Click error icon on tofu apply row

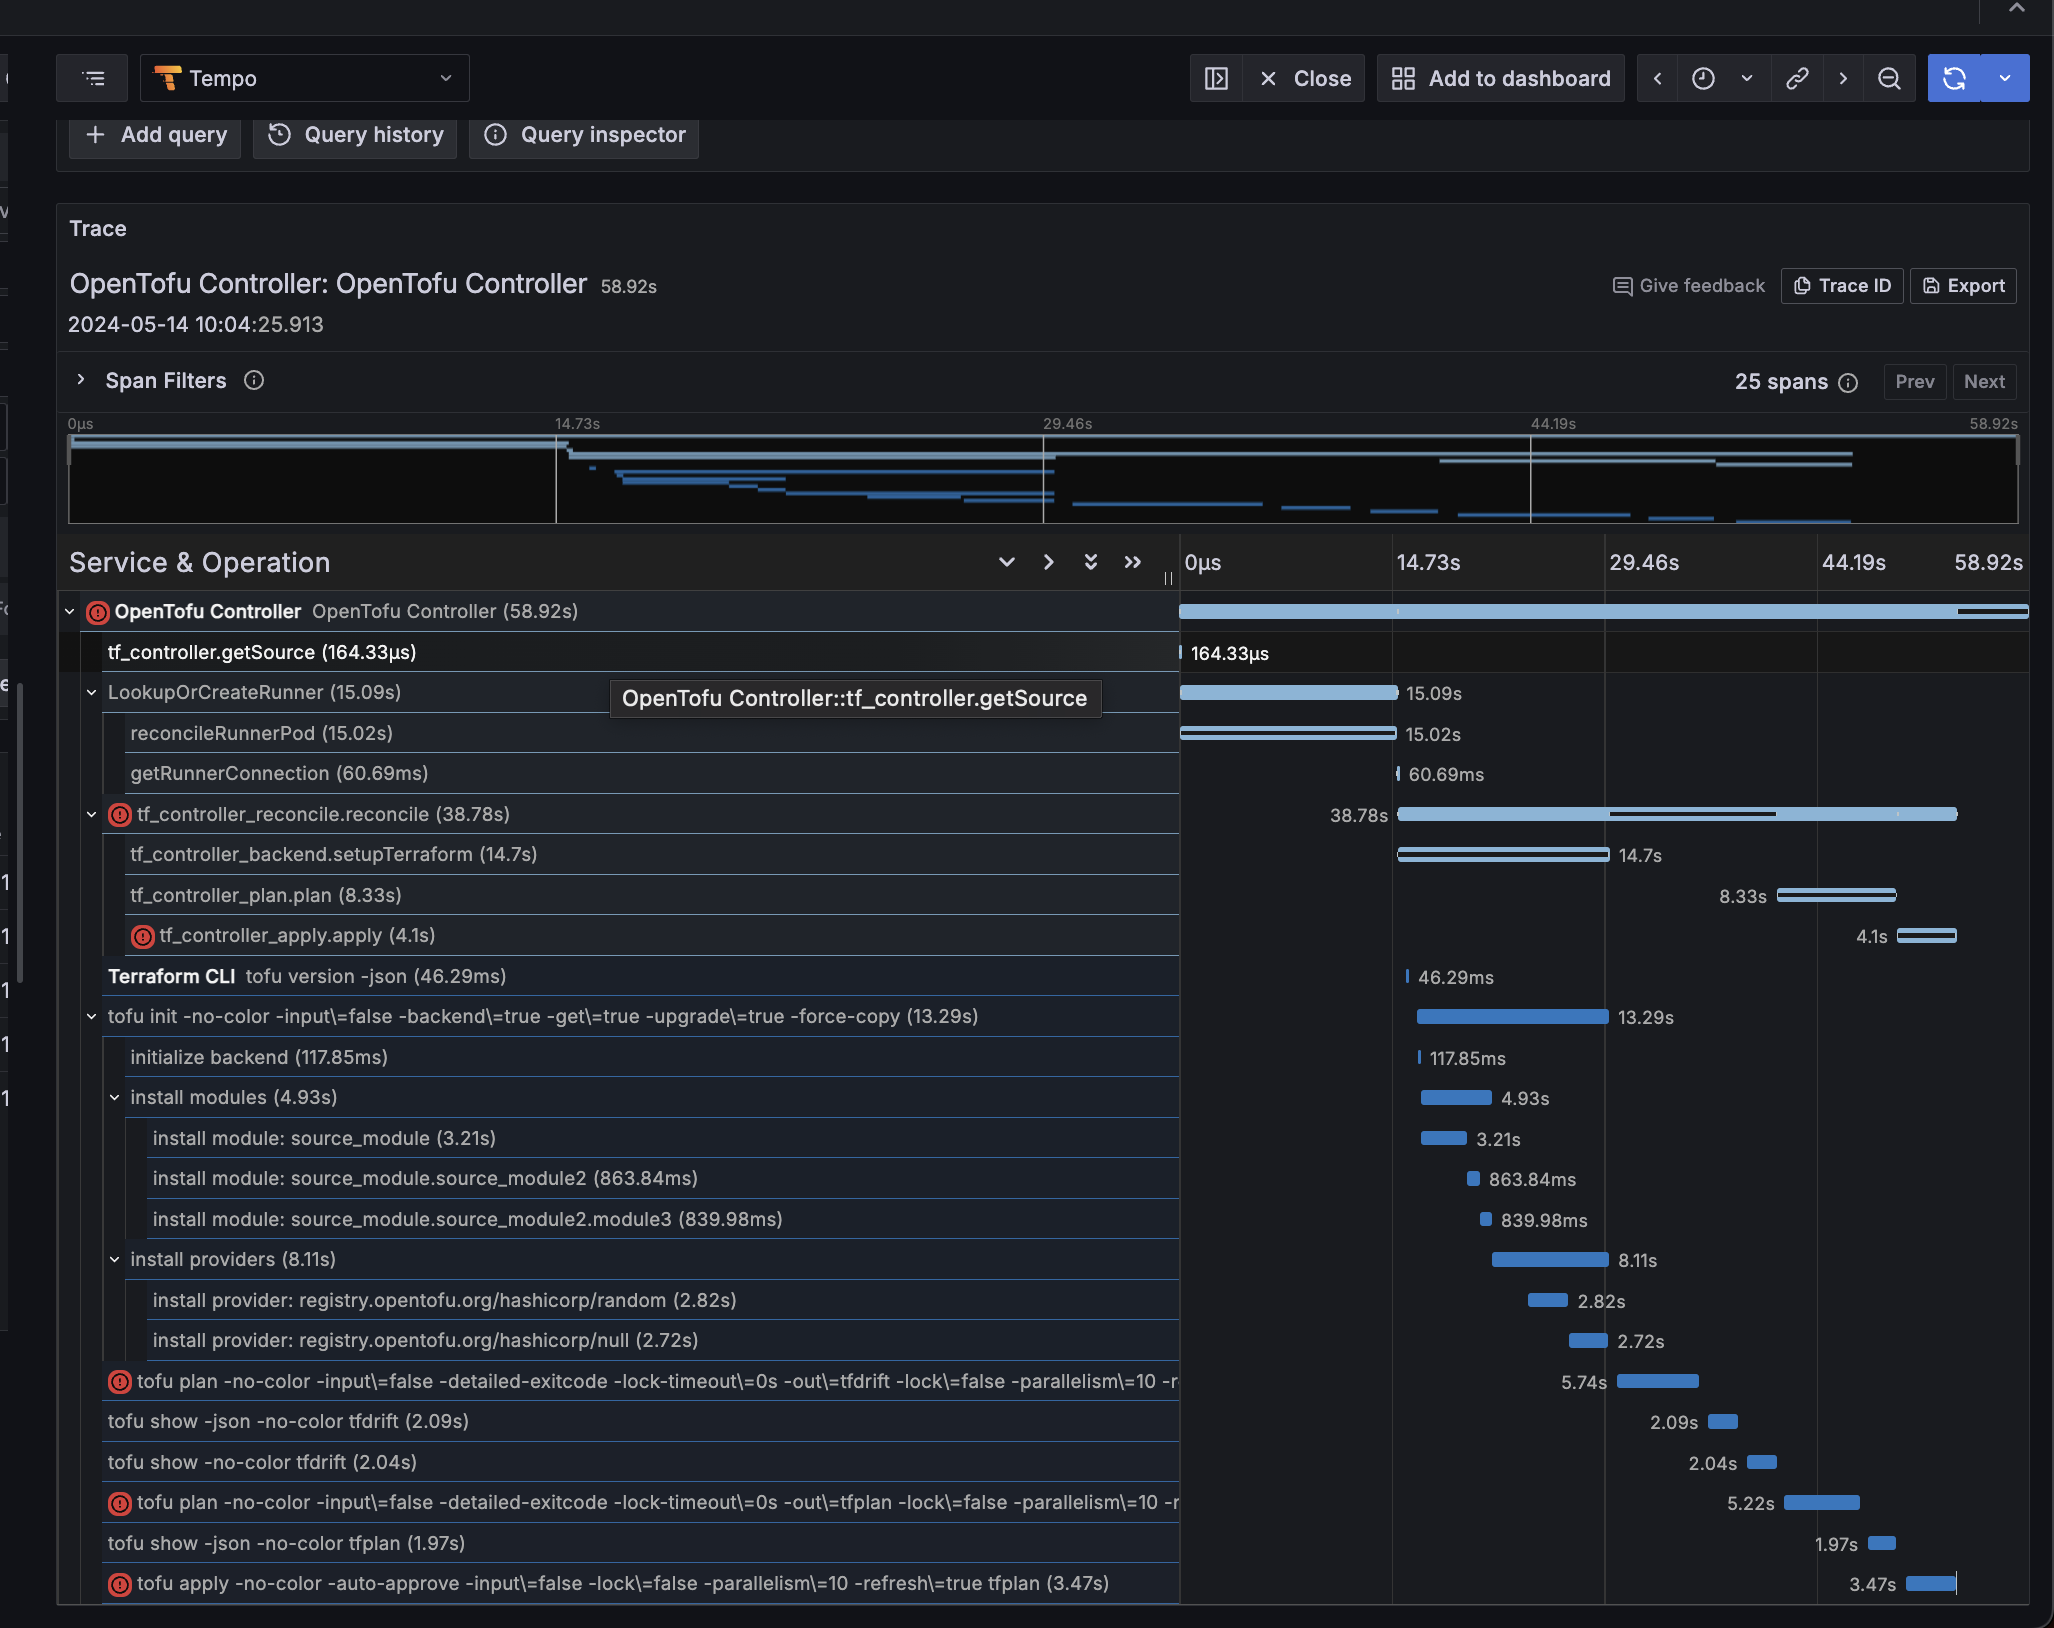point(120,1584)
